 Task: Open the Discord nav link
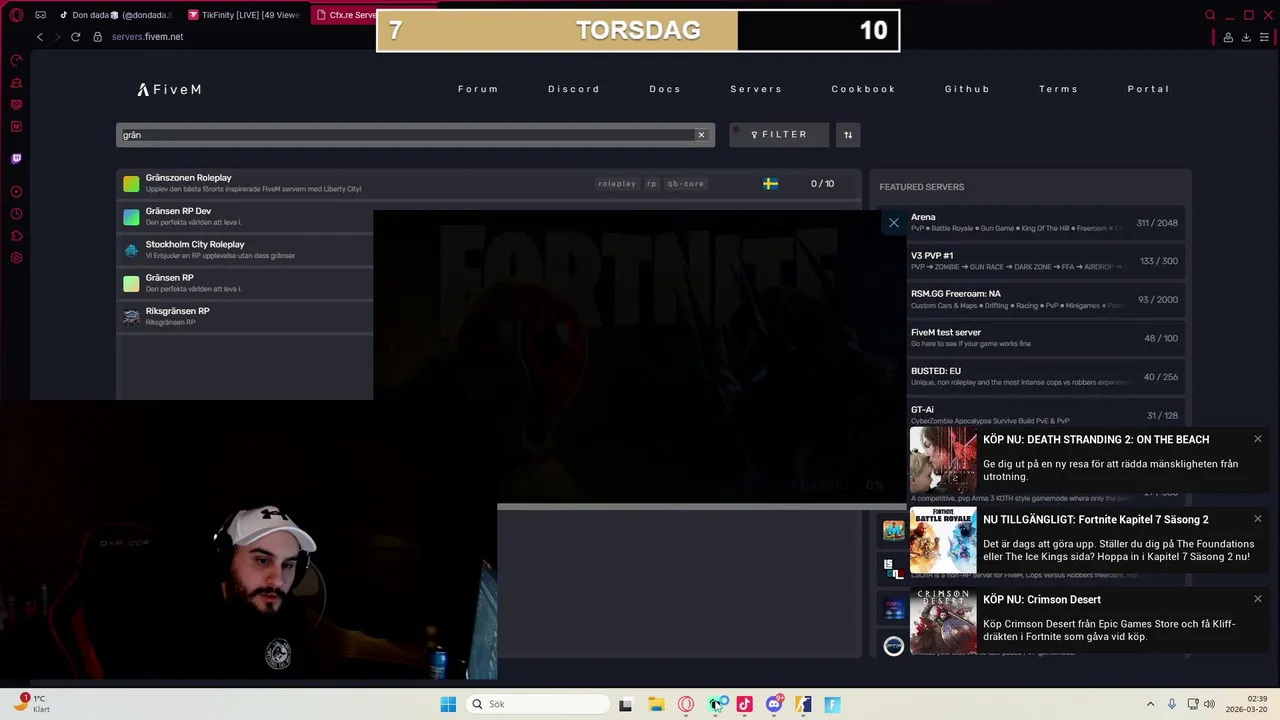[x=574, y=89]
